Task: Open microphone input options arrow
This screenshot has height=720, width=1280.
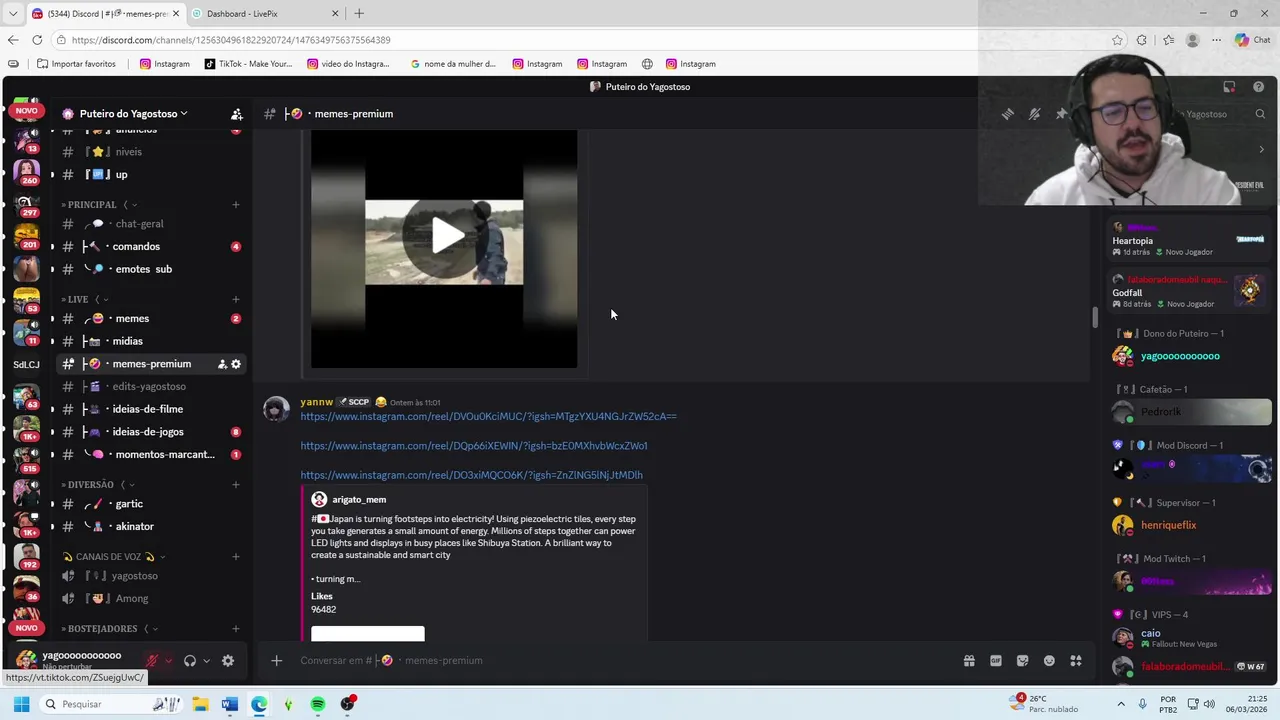Action: [x=168, y=660]
